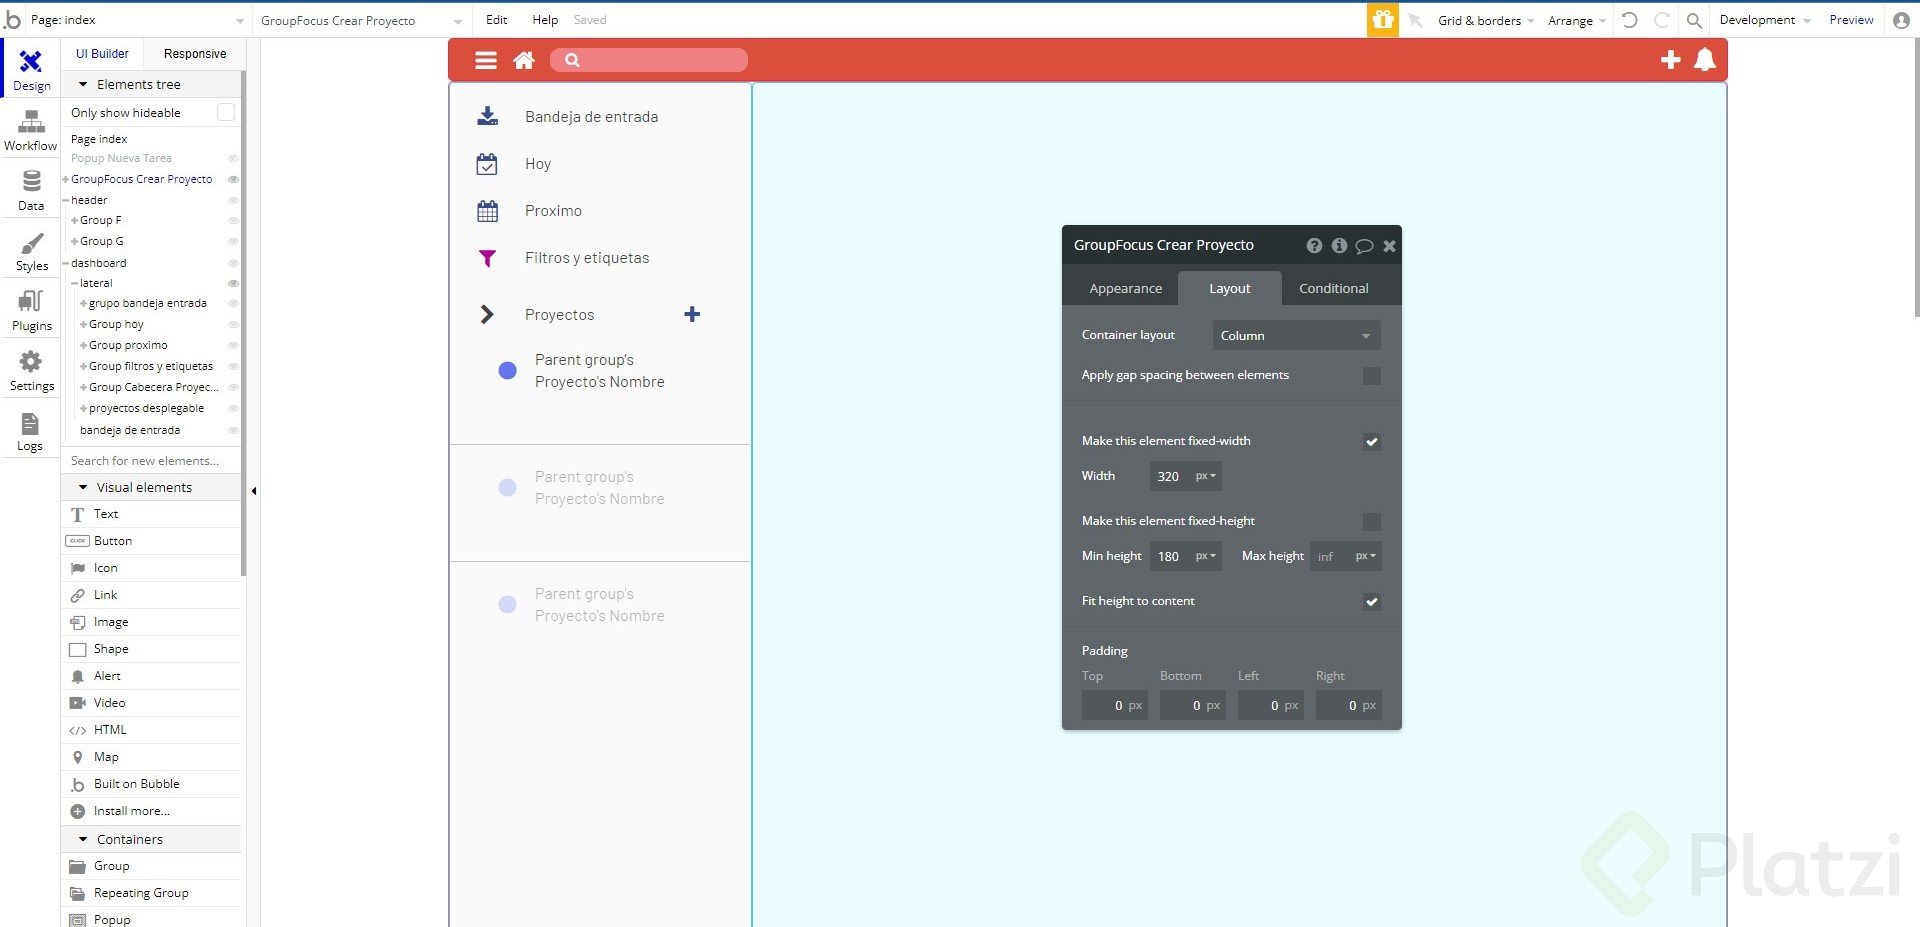
Task: Open the Settings section
Action: 31,371
